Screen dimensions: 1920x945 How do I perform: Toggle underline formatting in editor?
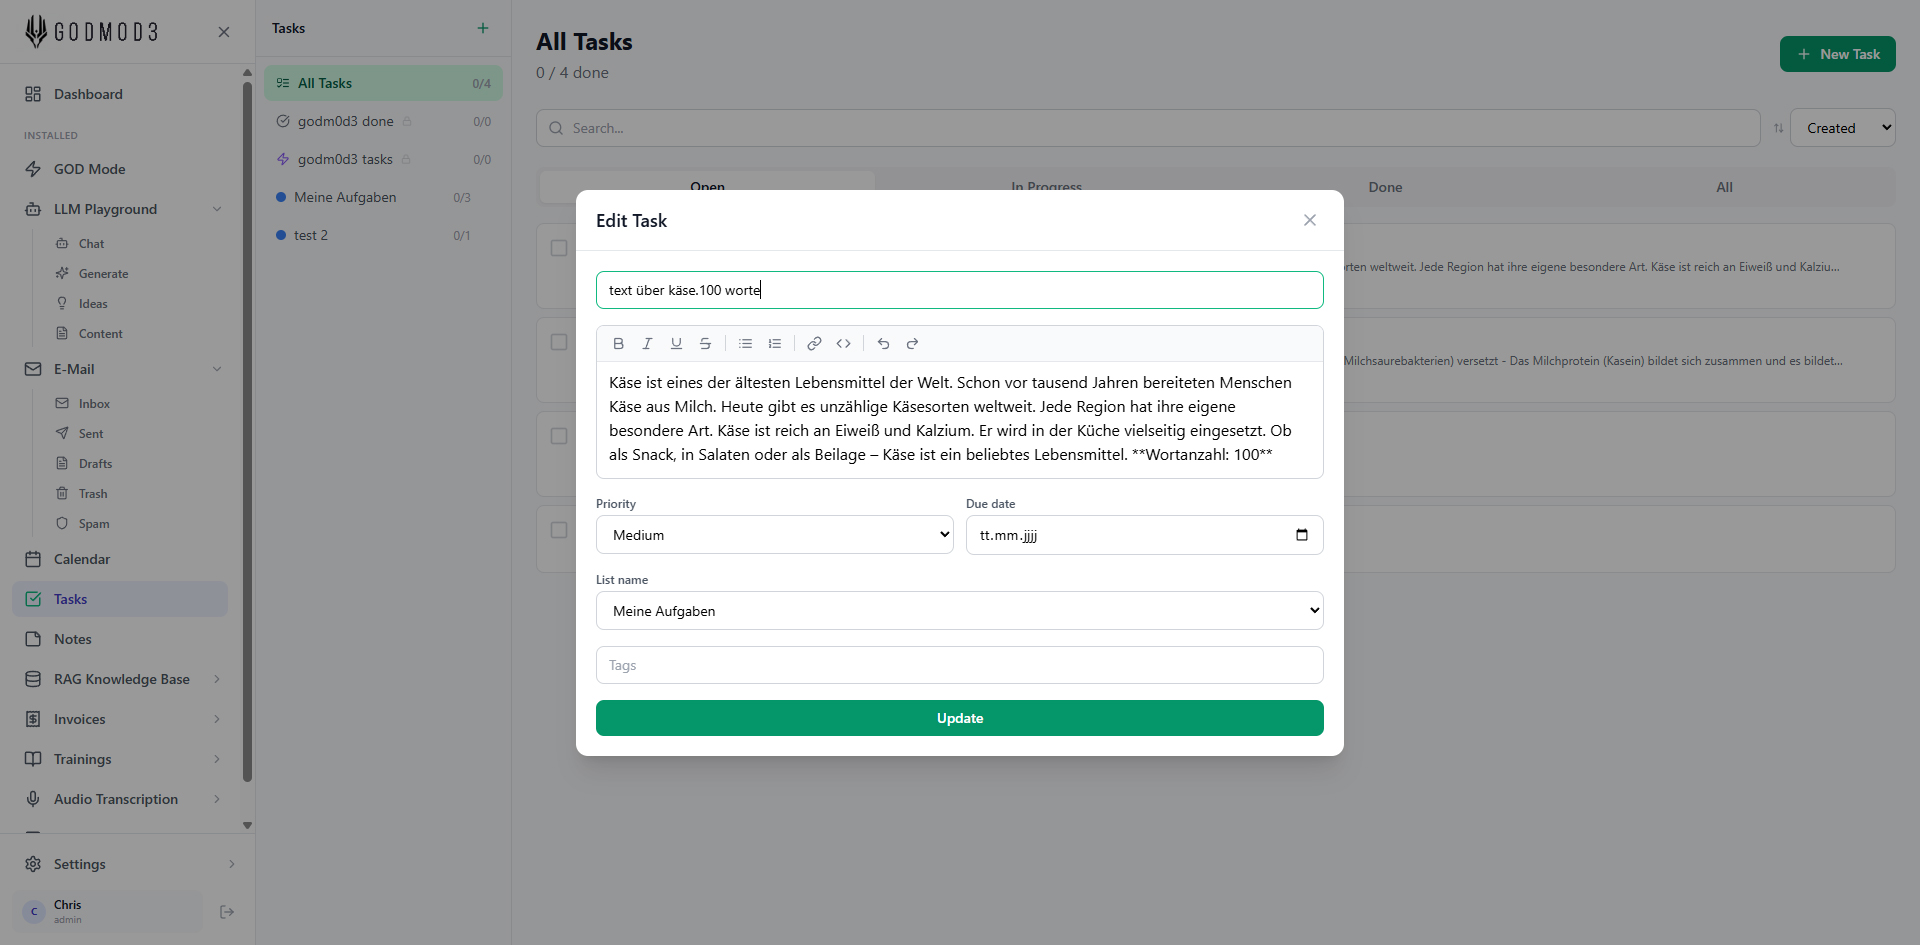point(676,344)
